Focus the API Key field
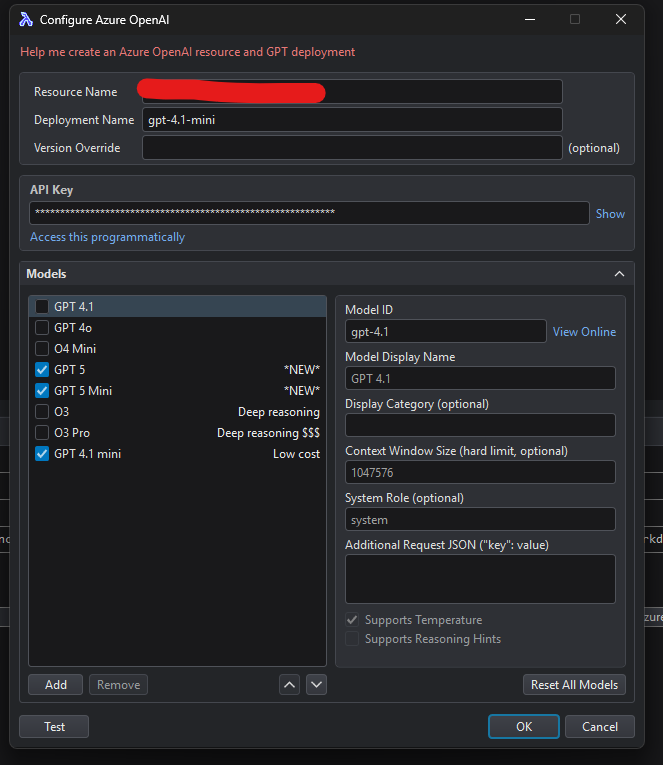Viewport: 663px width, 765px height. coord(309,213)
